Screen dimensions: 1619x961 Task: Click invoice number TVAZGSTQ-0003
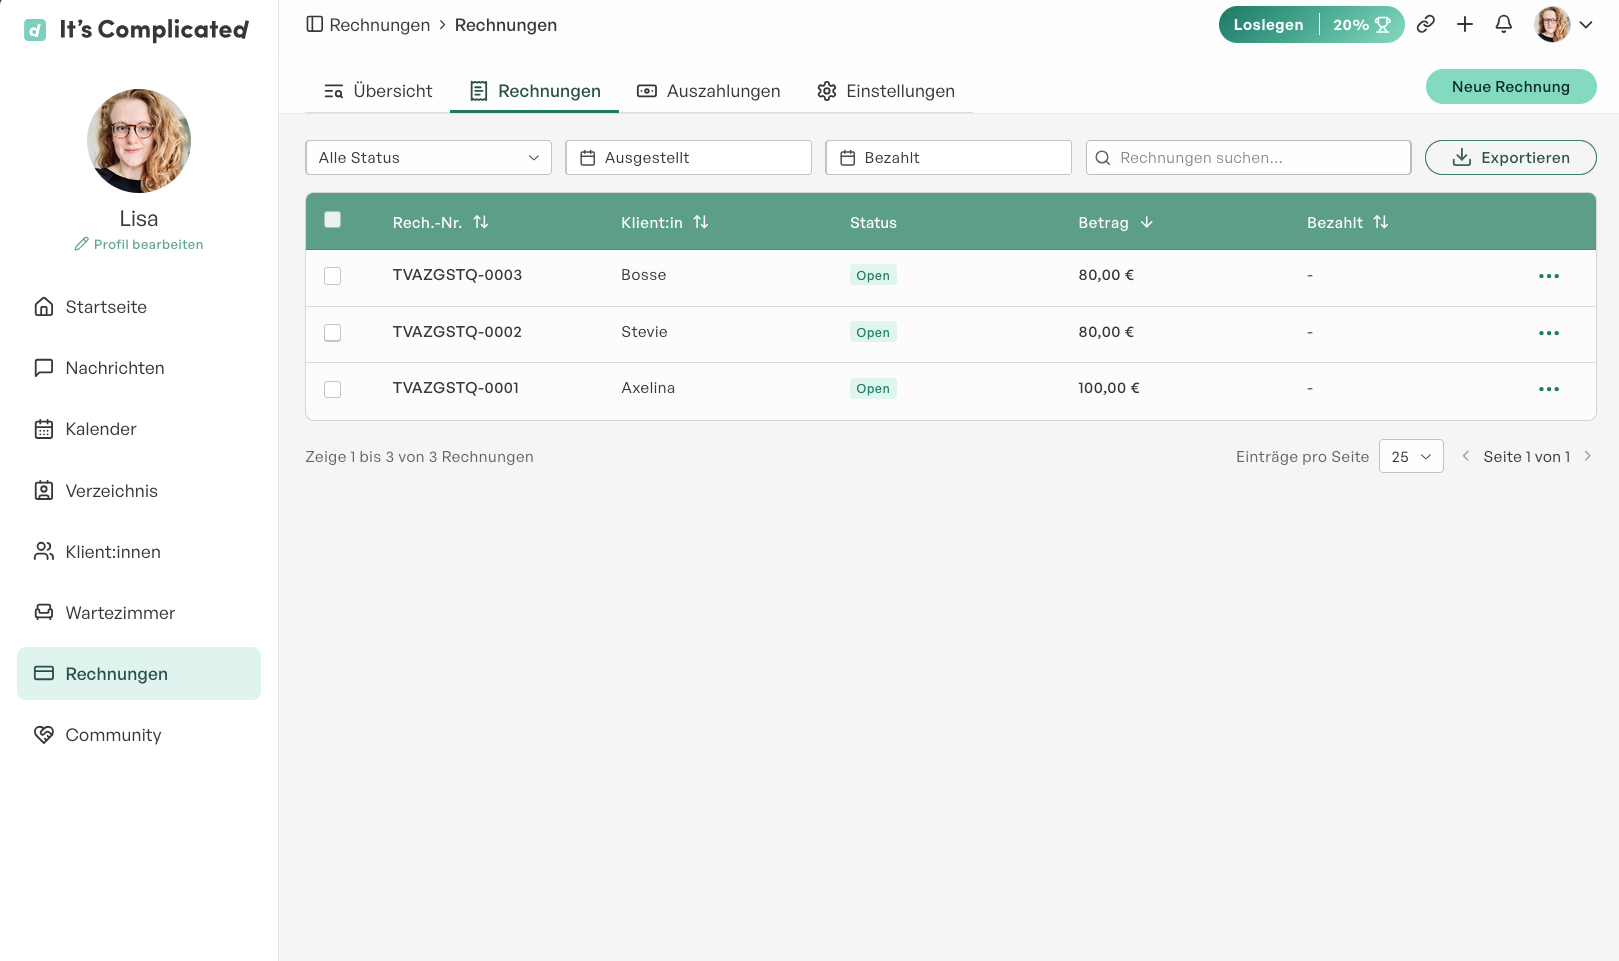[x=457, y=275]
